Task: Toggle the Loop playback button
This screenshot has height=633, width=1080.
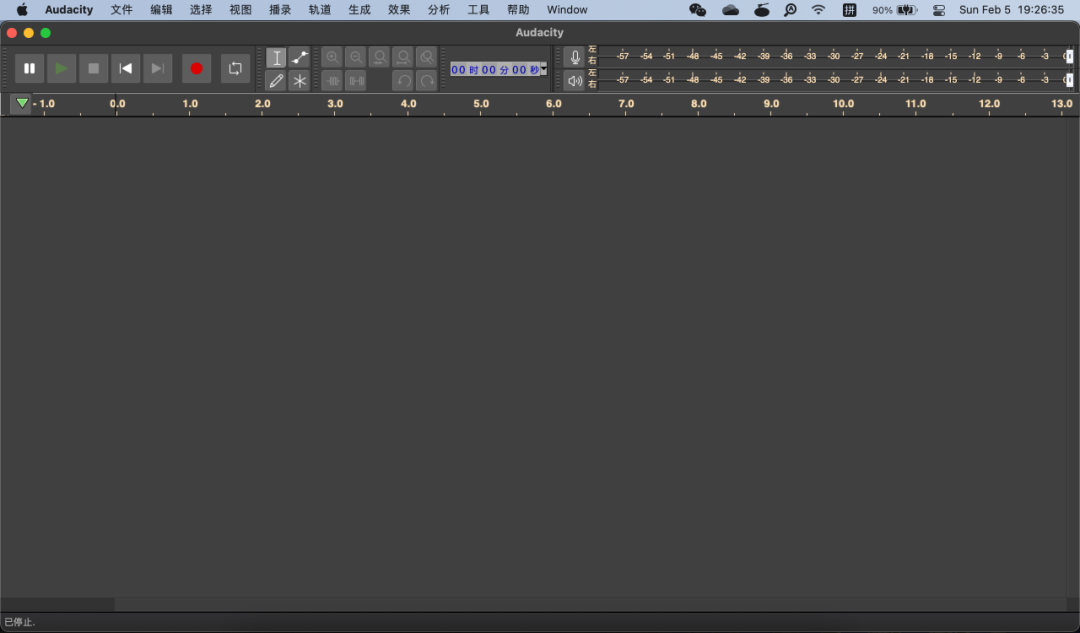Action: click(236, 68)
